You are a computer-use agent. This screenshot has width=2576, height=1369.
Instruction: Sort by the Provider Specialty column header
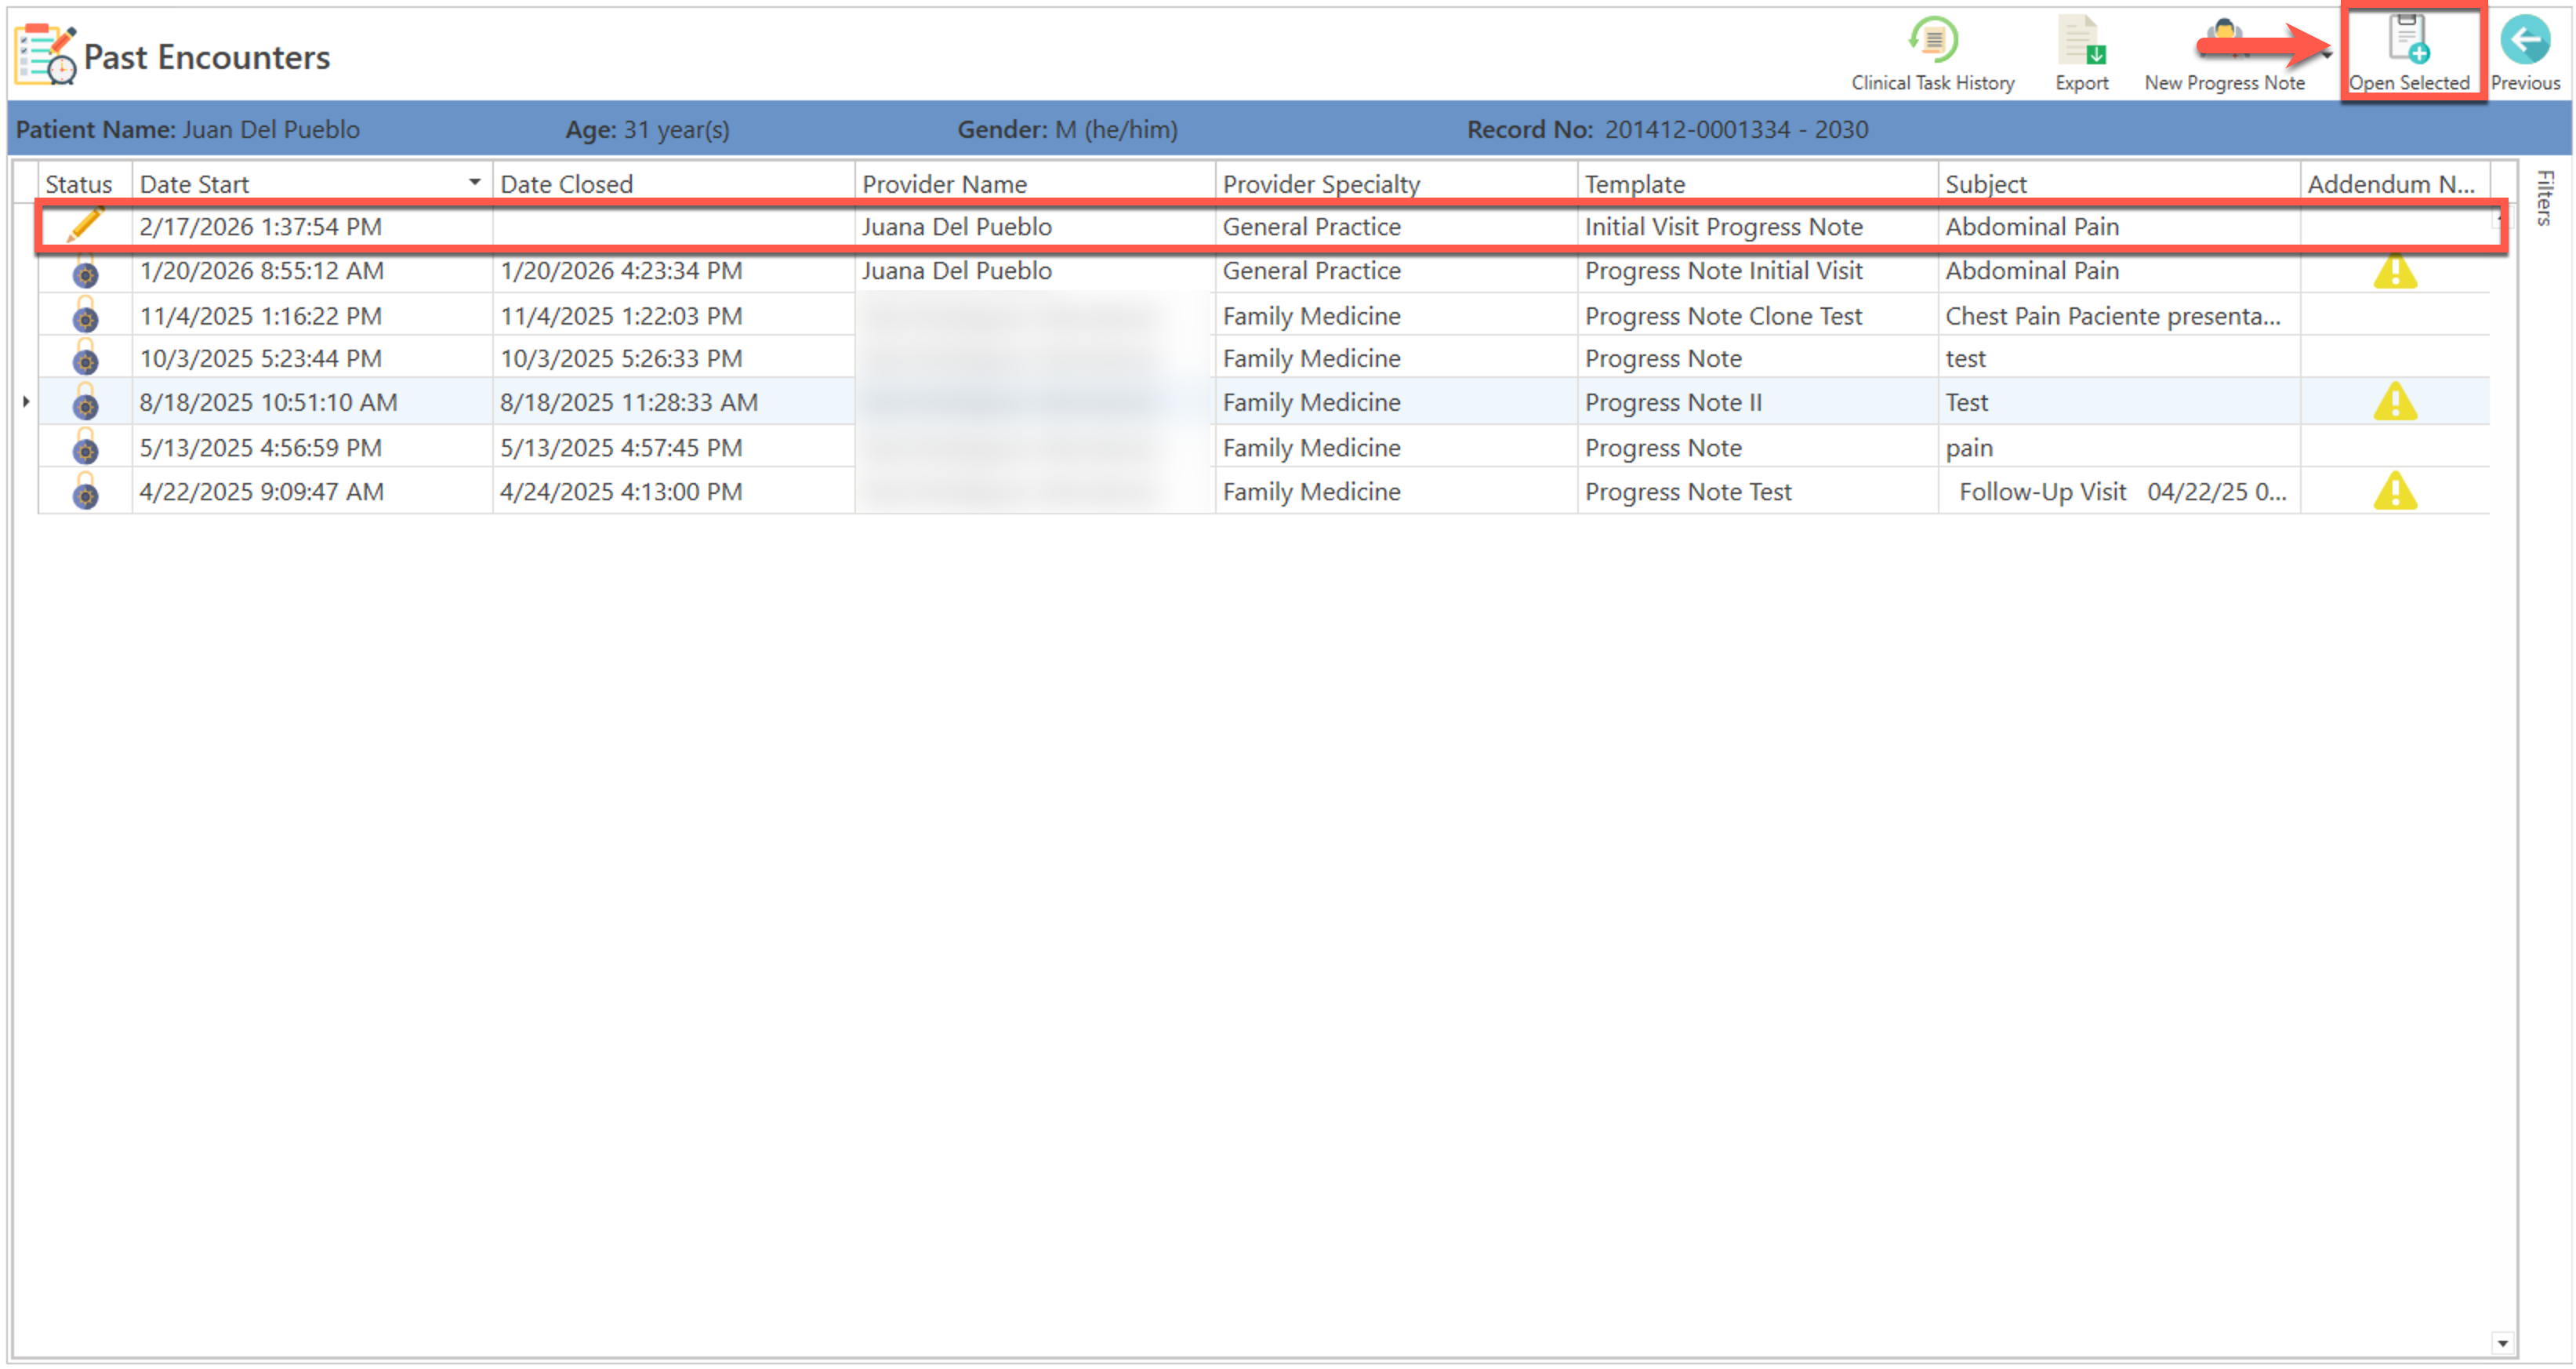1320,184
